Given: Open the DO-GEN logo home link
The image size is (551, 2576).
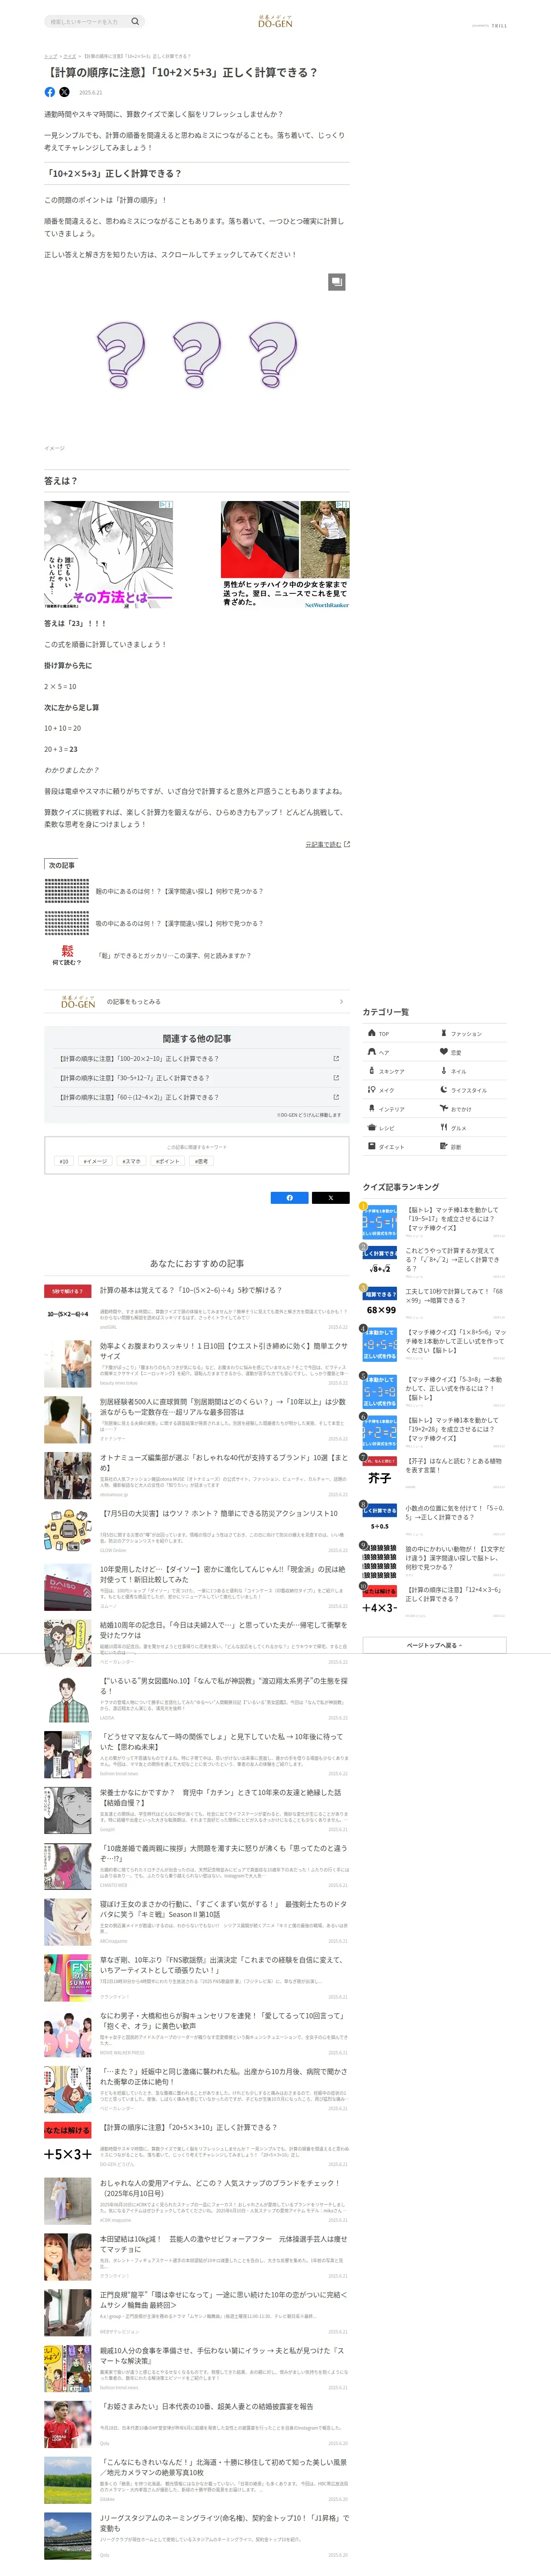Looking at the screenshot, I should (275, 21).
